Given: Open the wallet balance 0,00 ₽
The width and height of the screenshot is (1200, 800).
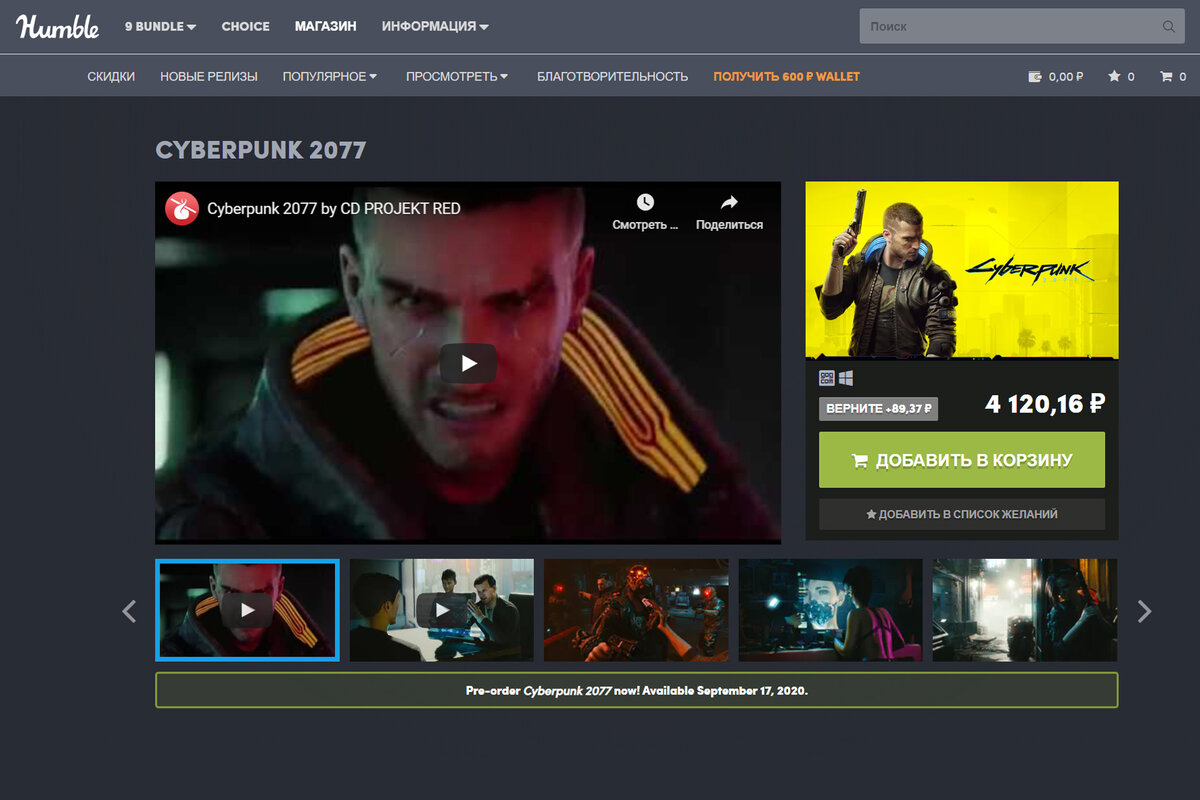Looking at the screenshot, I should tap(1056, 76).
